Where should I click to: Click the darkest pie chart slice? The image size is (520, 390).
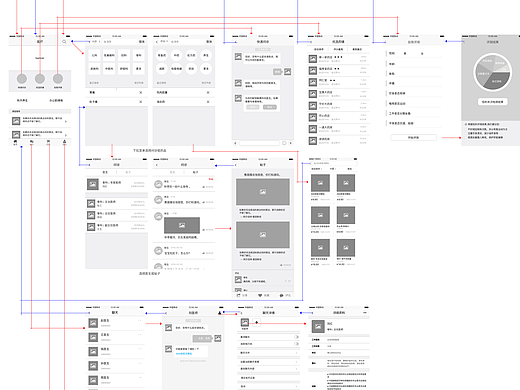(x=497, y=81)
